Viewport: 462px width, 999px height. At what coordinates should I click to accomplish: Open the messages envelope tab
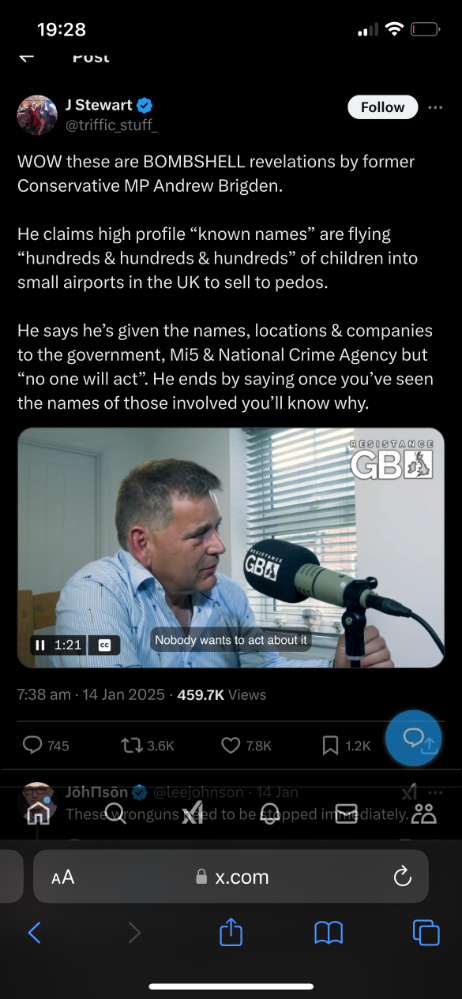[346, 814]
